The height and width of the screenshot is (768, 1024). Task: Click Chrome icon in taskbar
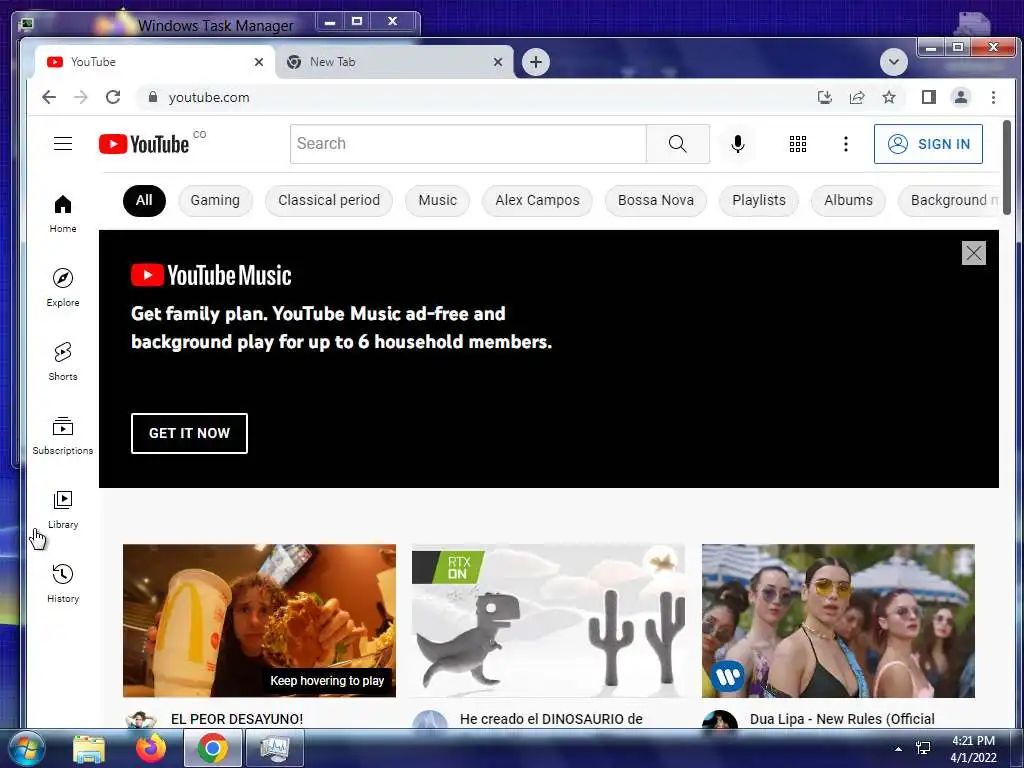[x=213, y=748]
